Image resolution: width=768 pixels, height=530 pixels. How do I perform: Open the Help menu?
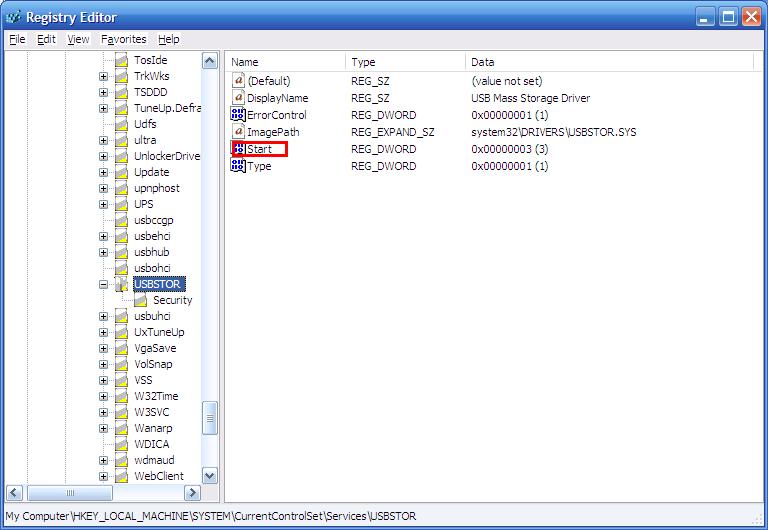click(x=168, y=39)
